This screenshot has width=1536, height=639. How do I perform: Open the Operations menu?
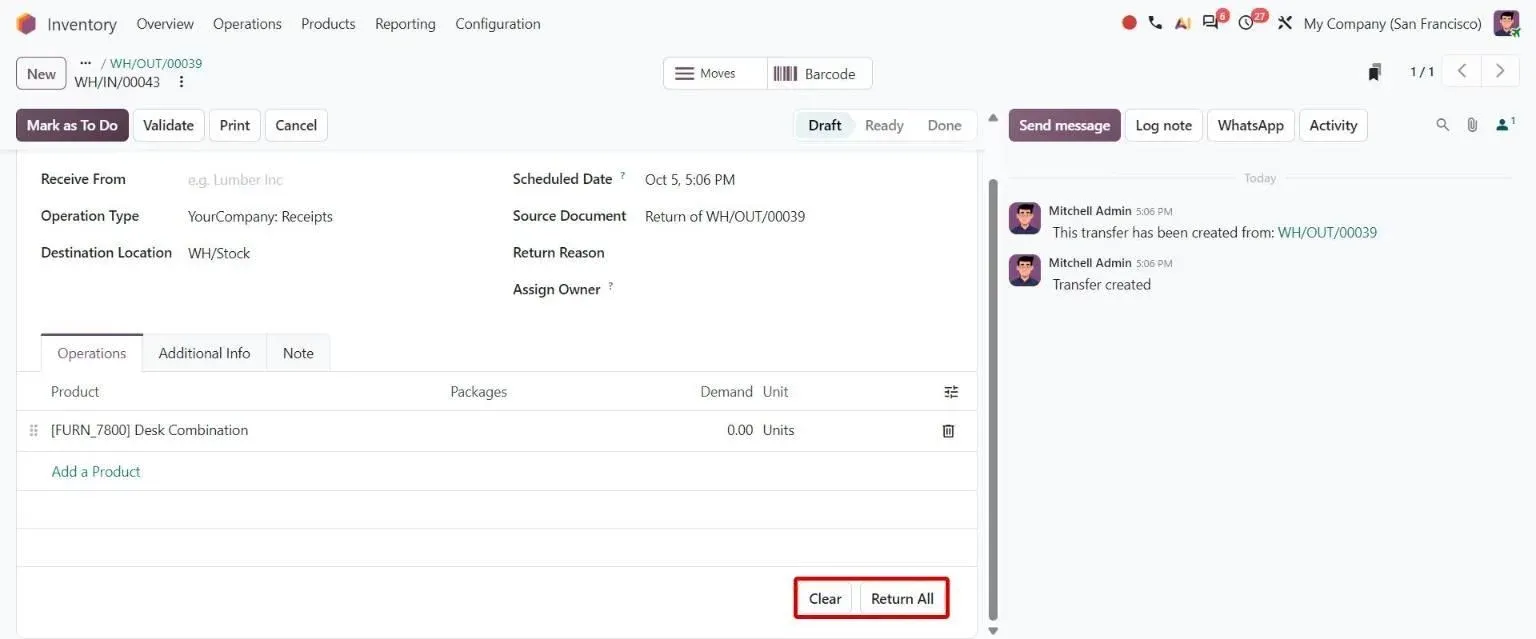tap(247, 23)
